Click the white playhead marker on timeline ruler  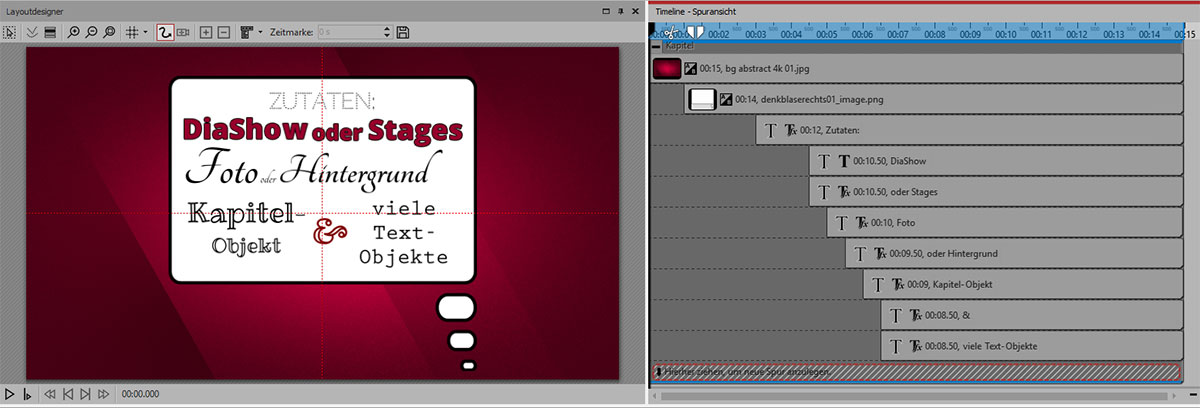[695, 32]
